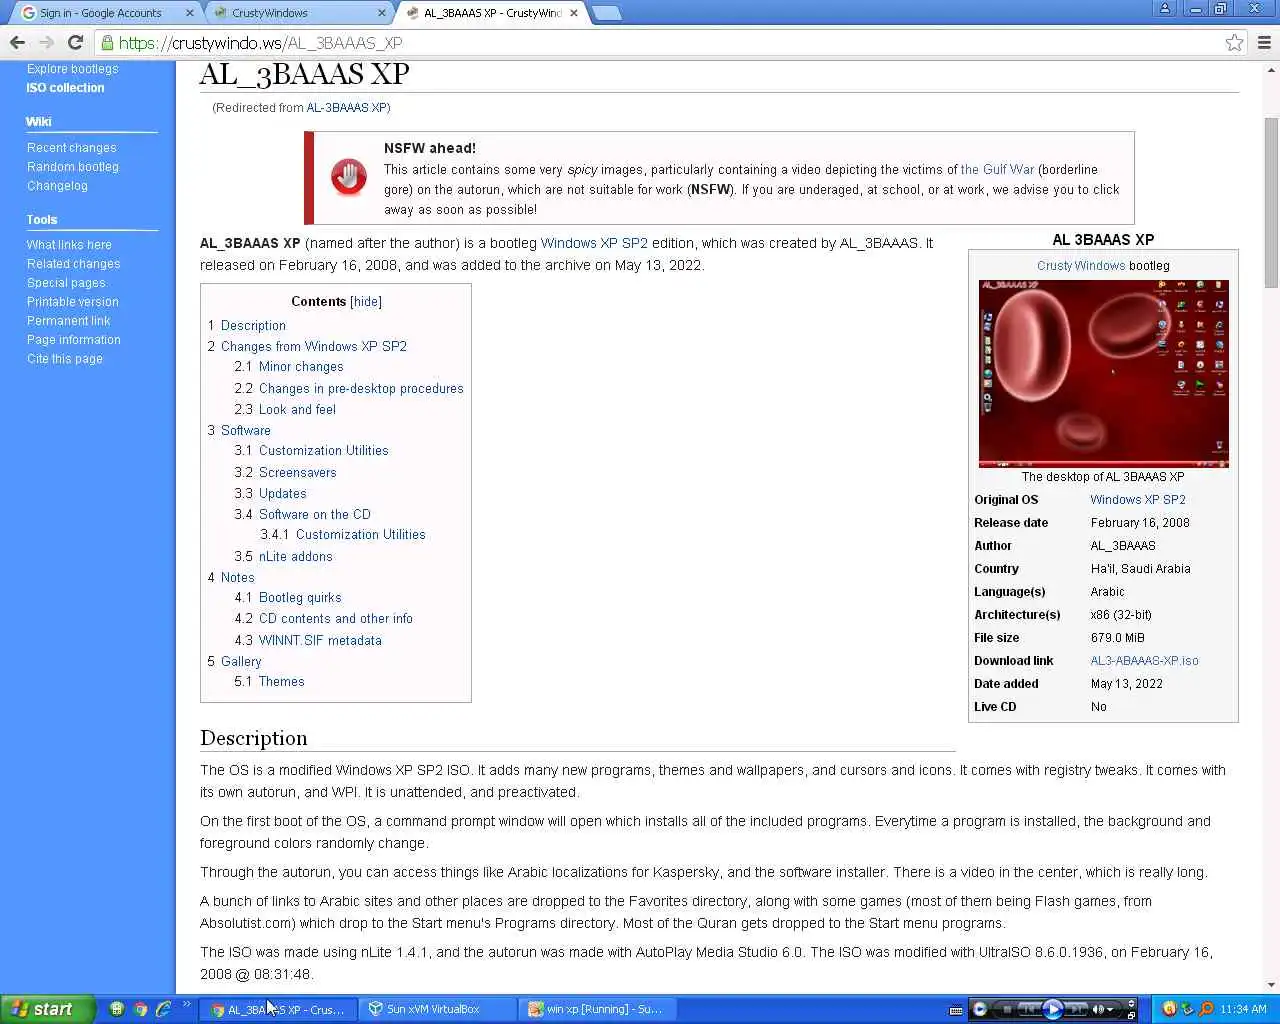Click the Chrome quick launch icon
This screenshot has width=1280, height=1024.
[x=140, y=1009]
